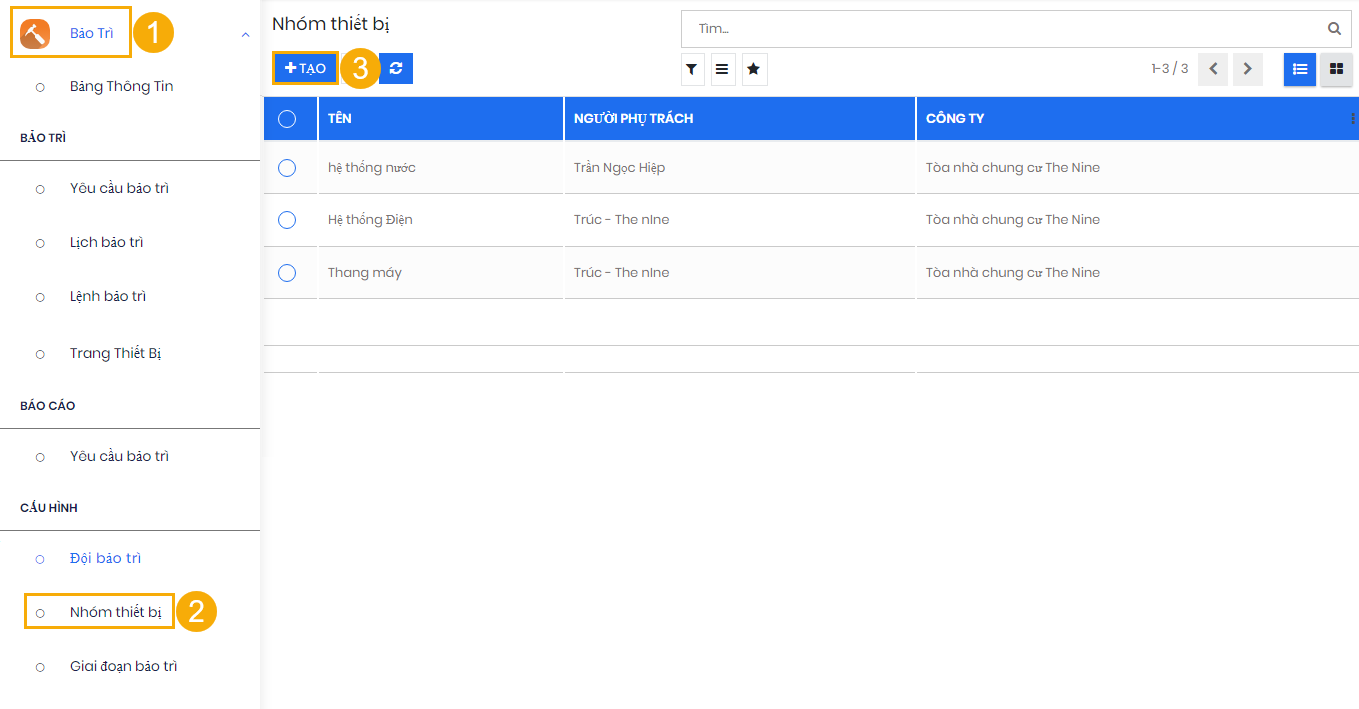
Task: Open Lệnh bảo trì menu item
Action: 108,297
